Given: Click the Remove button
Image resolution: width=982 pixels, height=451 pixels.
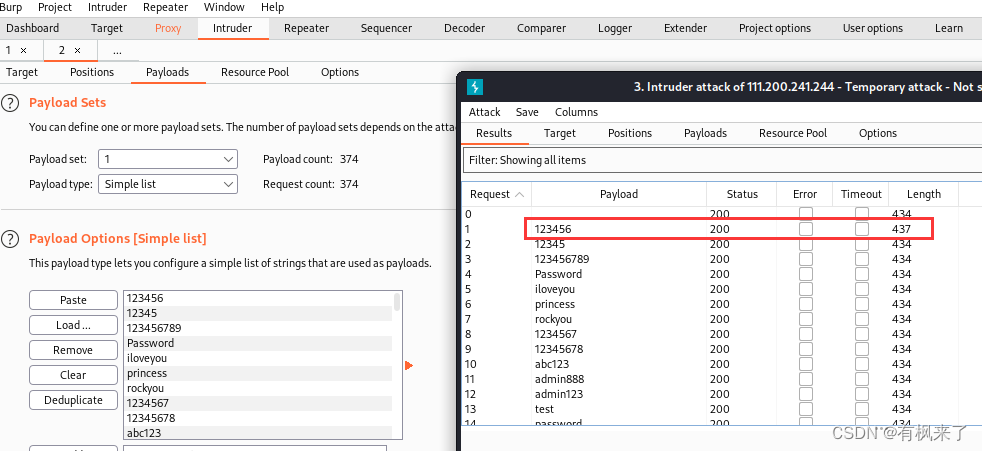Looking at the screenshot, I should pyautogui.click(x=73, y=350).
